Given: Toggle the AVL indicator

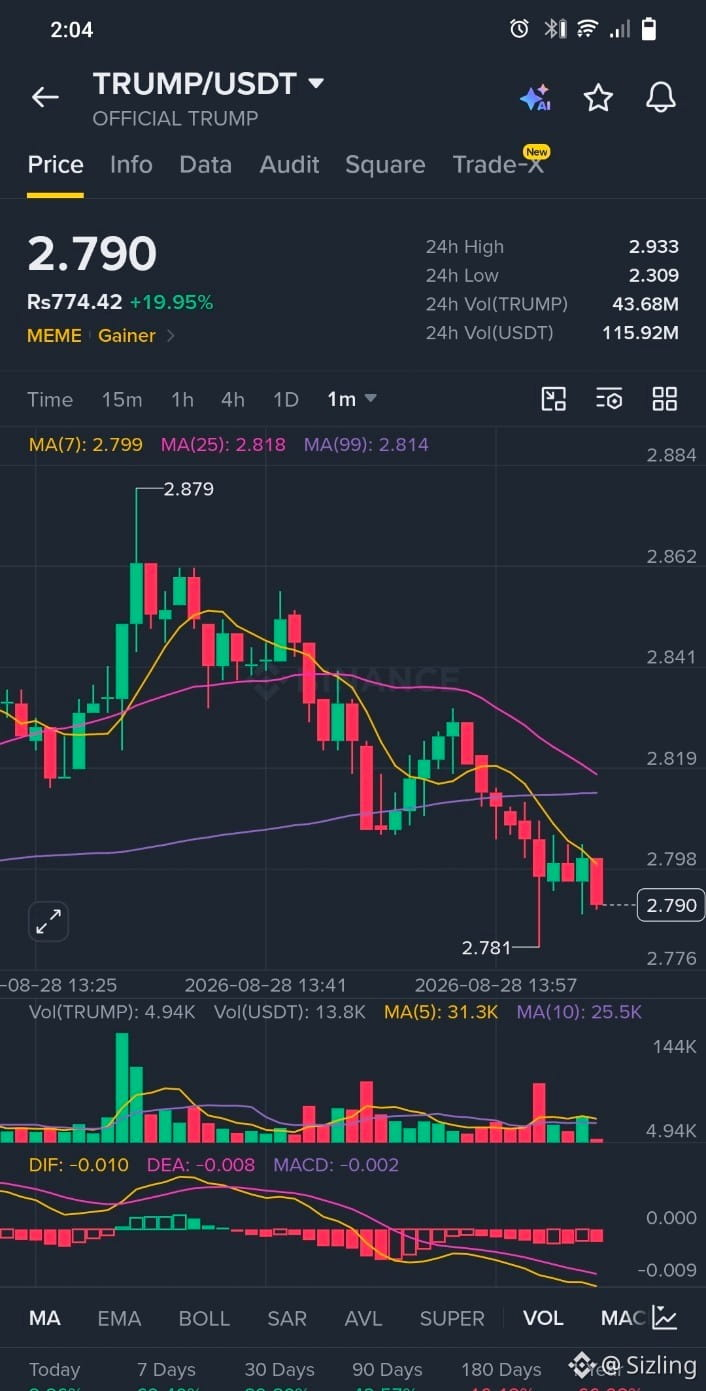Looking at the screenshot, I should pyautogui.click(x=363, y=1318).
